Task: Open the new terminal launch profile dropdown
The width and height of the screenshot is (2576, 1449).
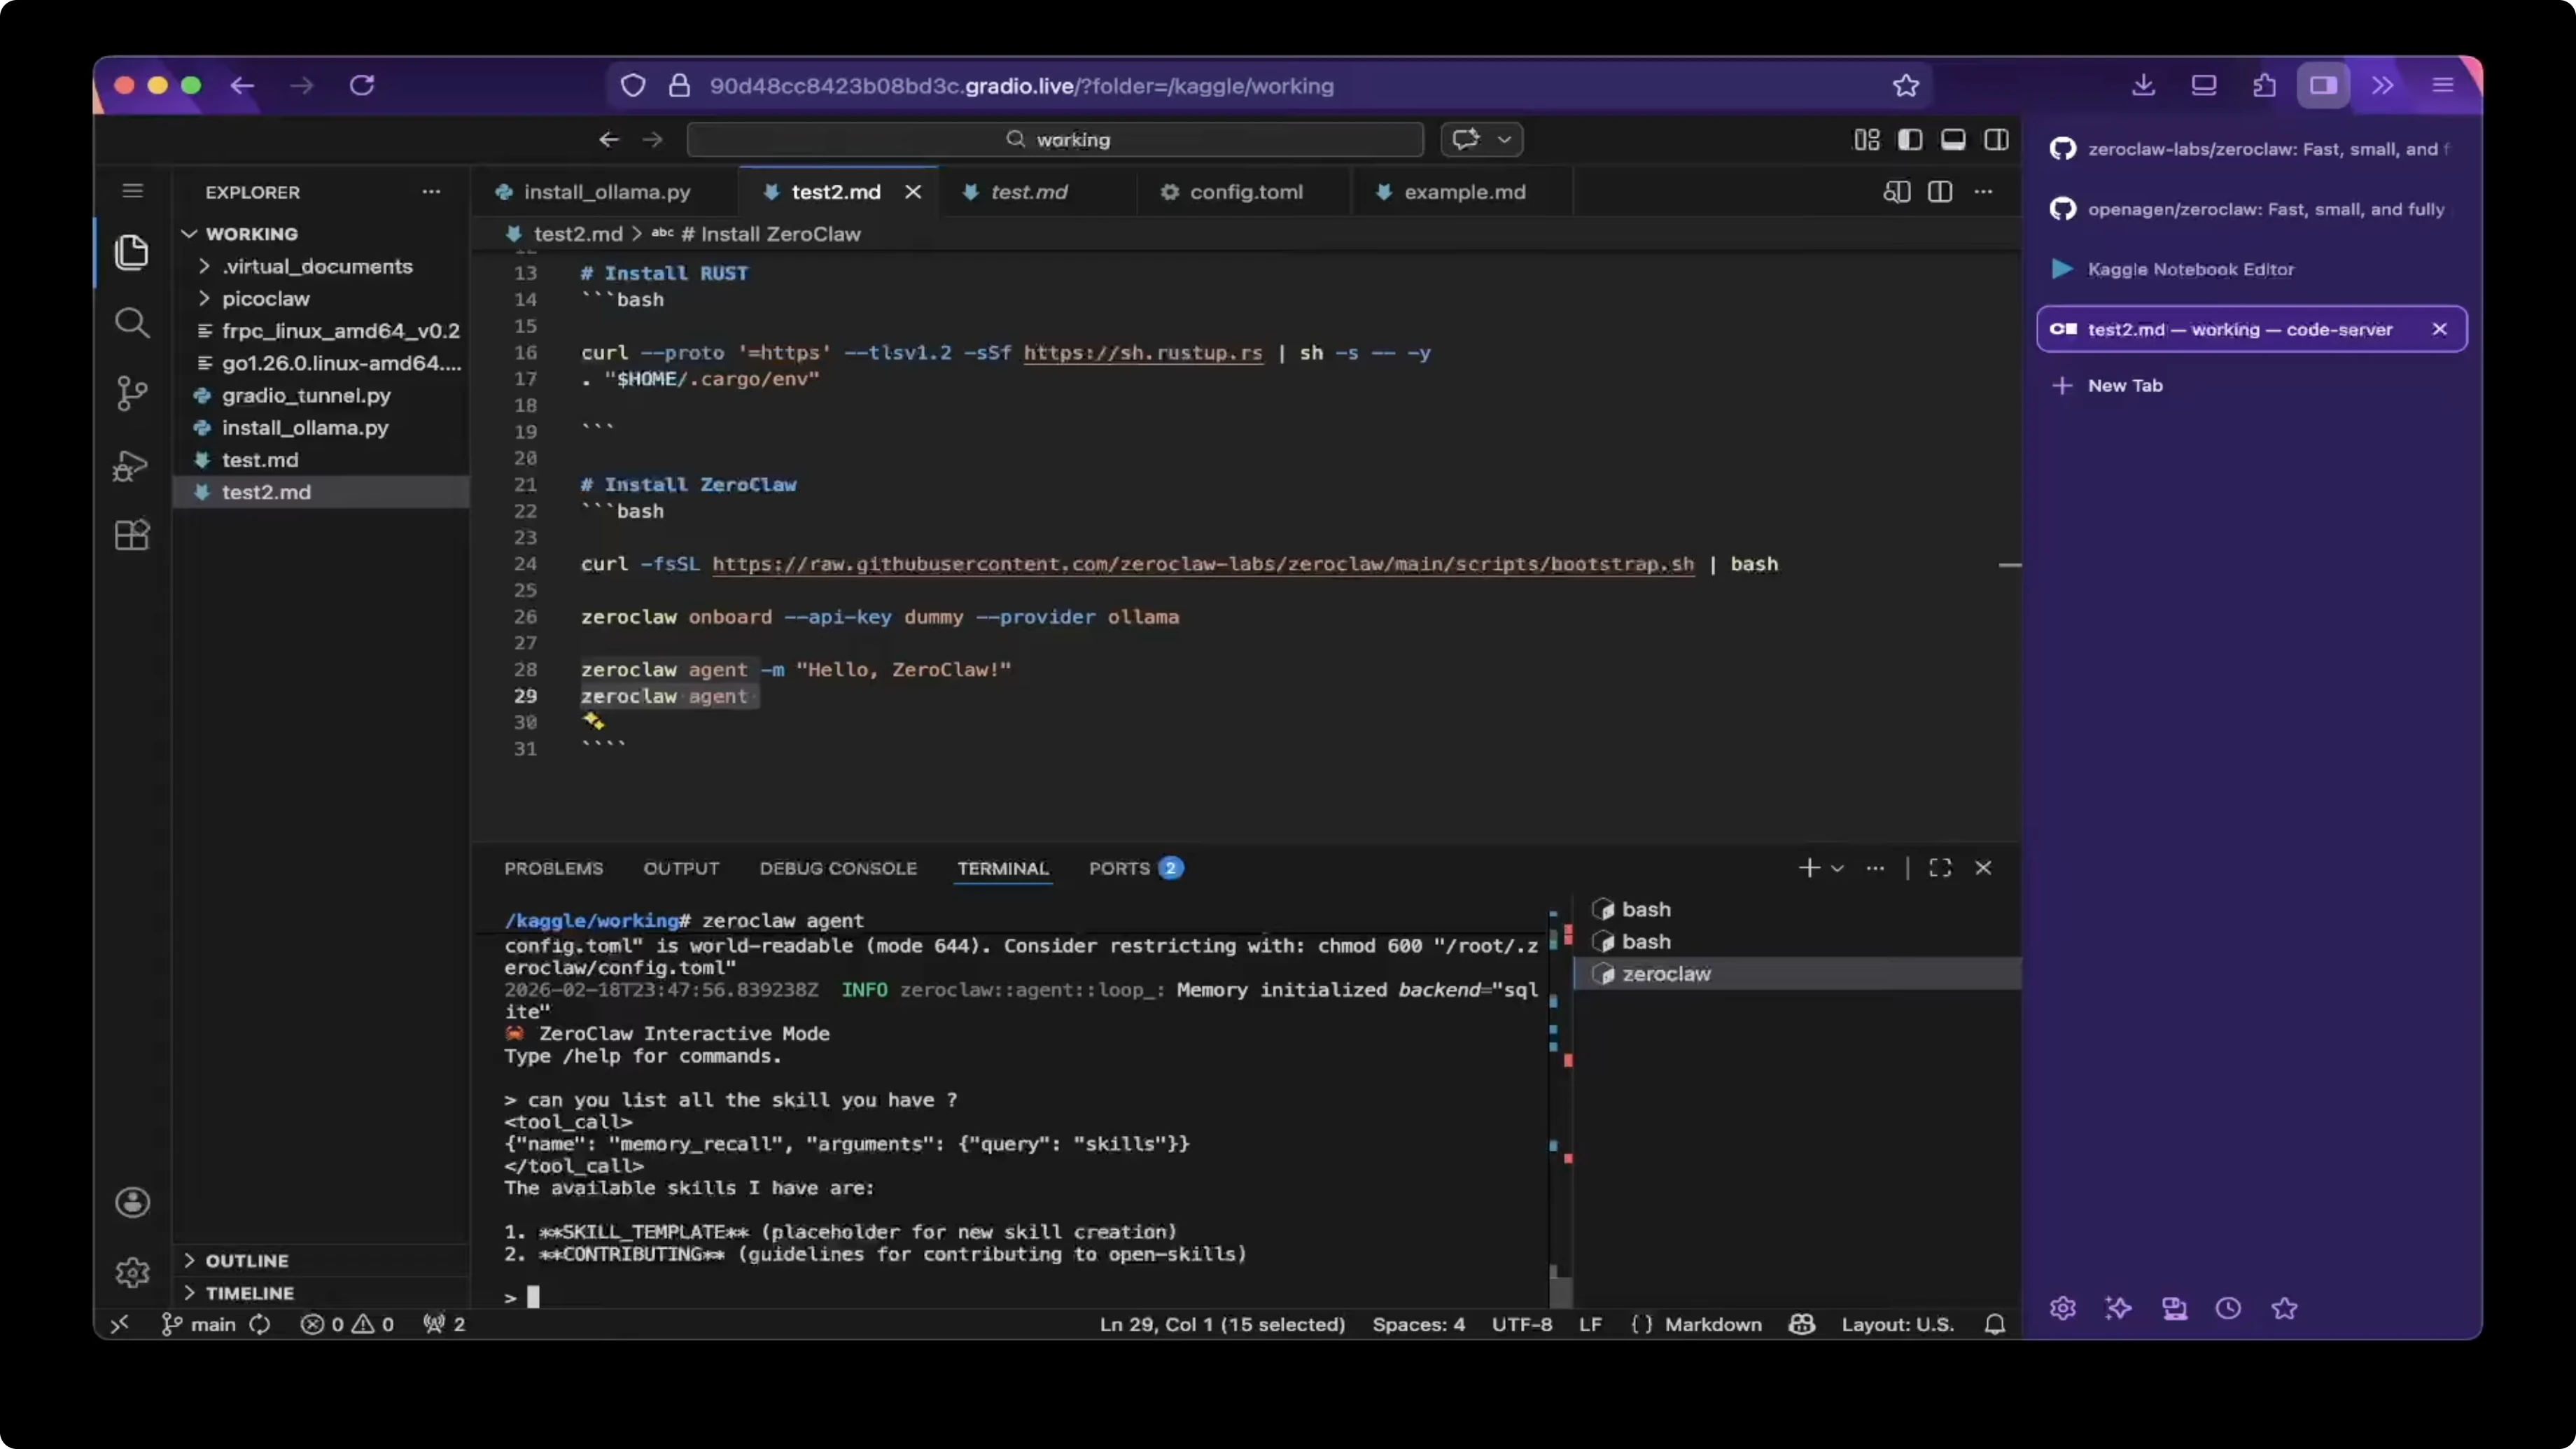Action: pyautogui.click(x=1837, y=868)
